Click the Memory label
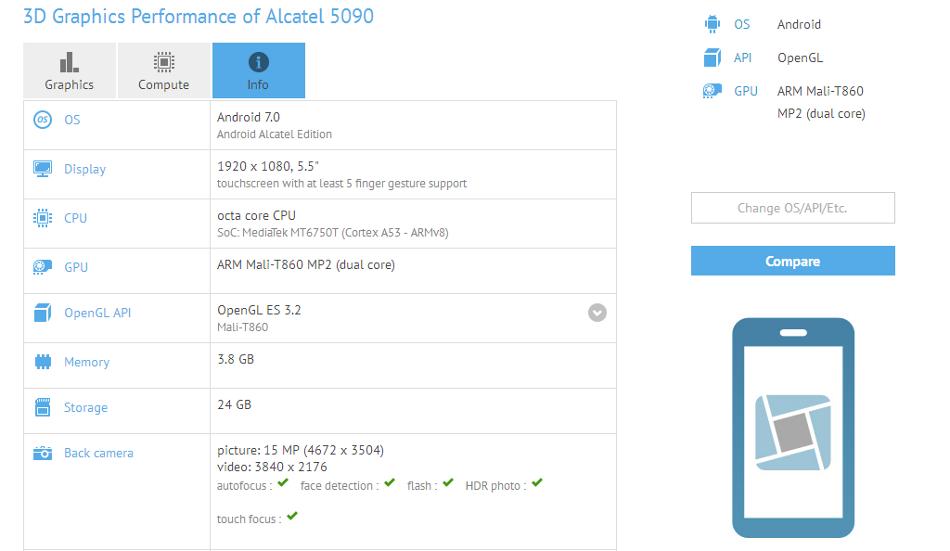 coord(87,362)
